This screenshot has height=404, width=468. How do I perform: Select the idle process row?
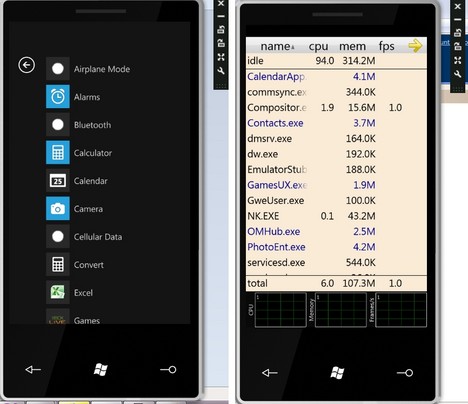tap(336, 61)
